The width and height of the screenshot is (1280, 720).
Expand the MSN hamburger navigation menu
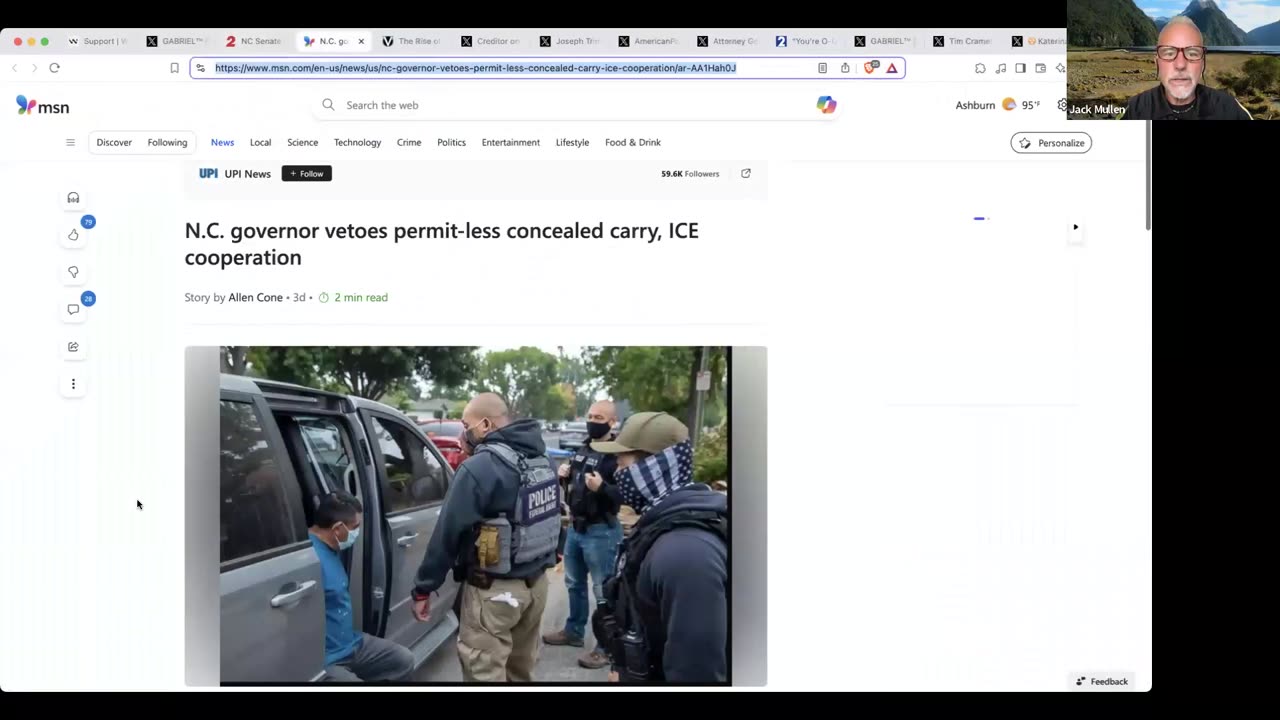70,143
